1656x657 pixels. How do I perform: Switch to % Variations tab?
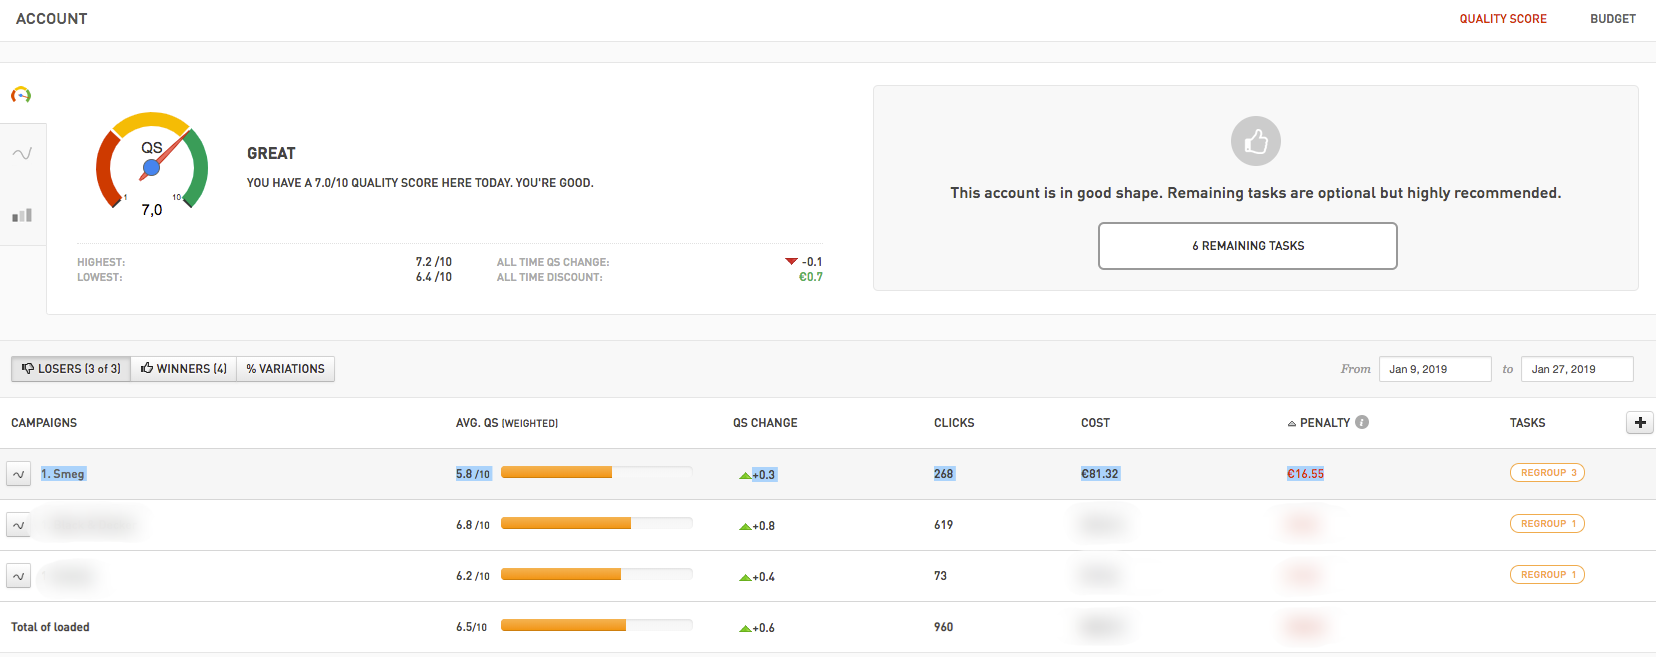coord(286,369)
